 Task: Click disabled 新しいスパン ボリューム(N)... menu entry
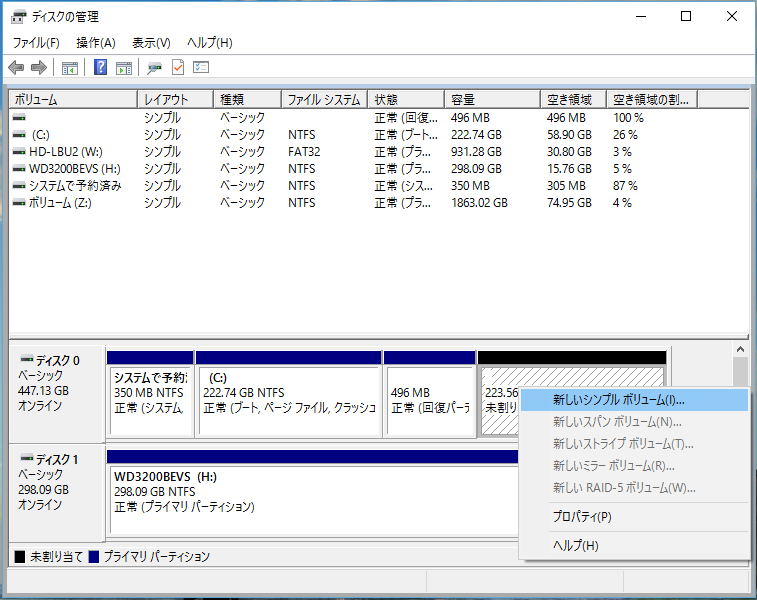point(634,422)
